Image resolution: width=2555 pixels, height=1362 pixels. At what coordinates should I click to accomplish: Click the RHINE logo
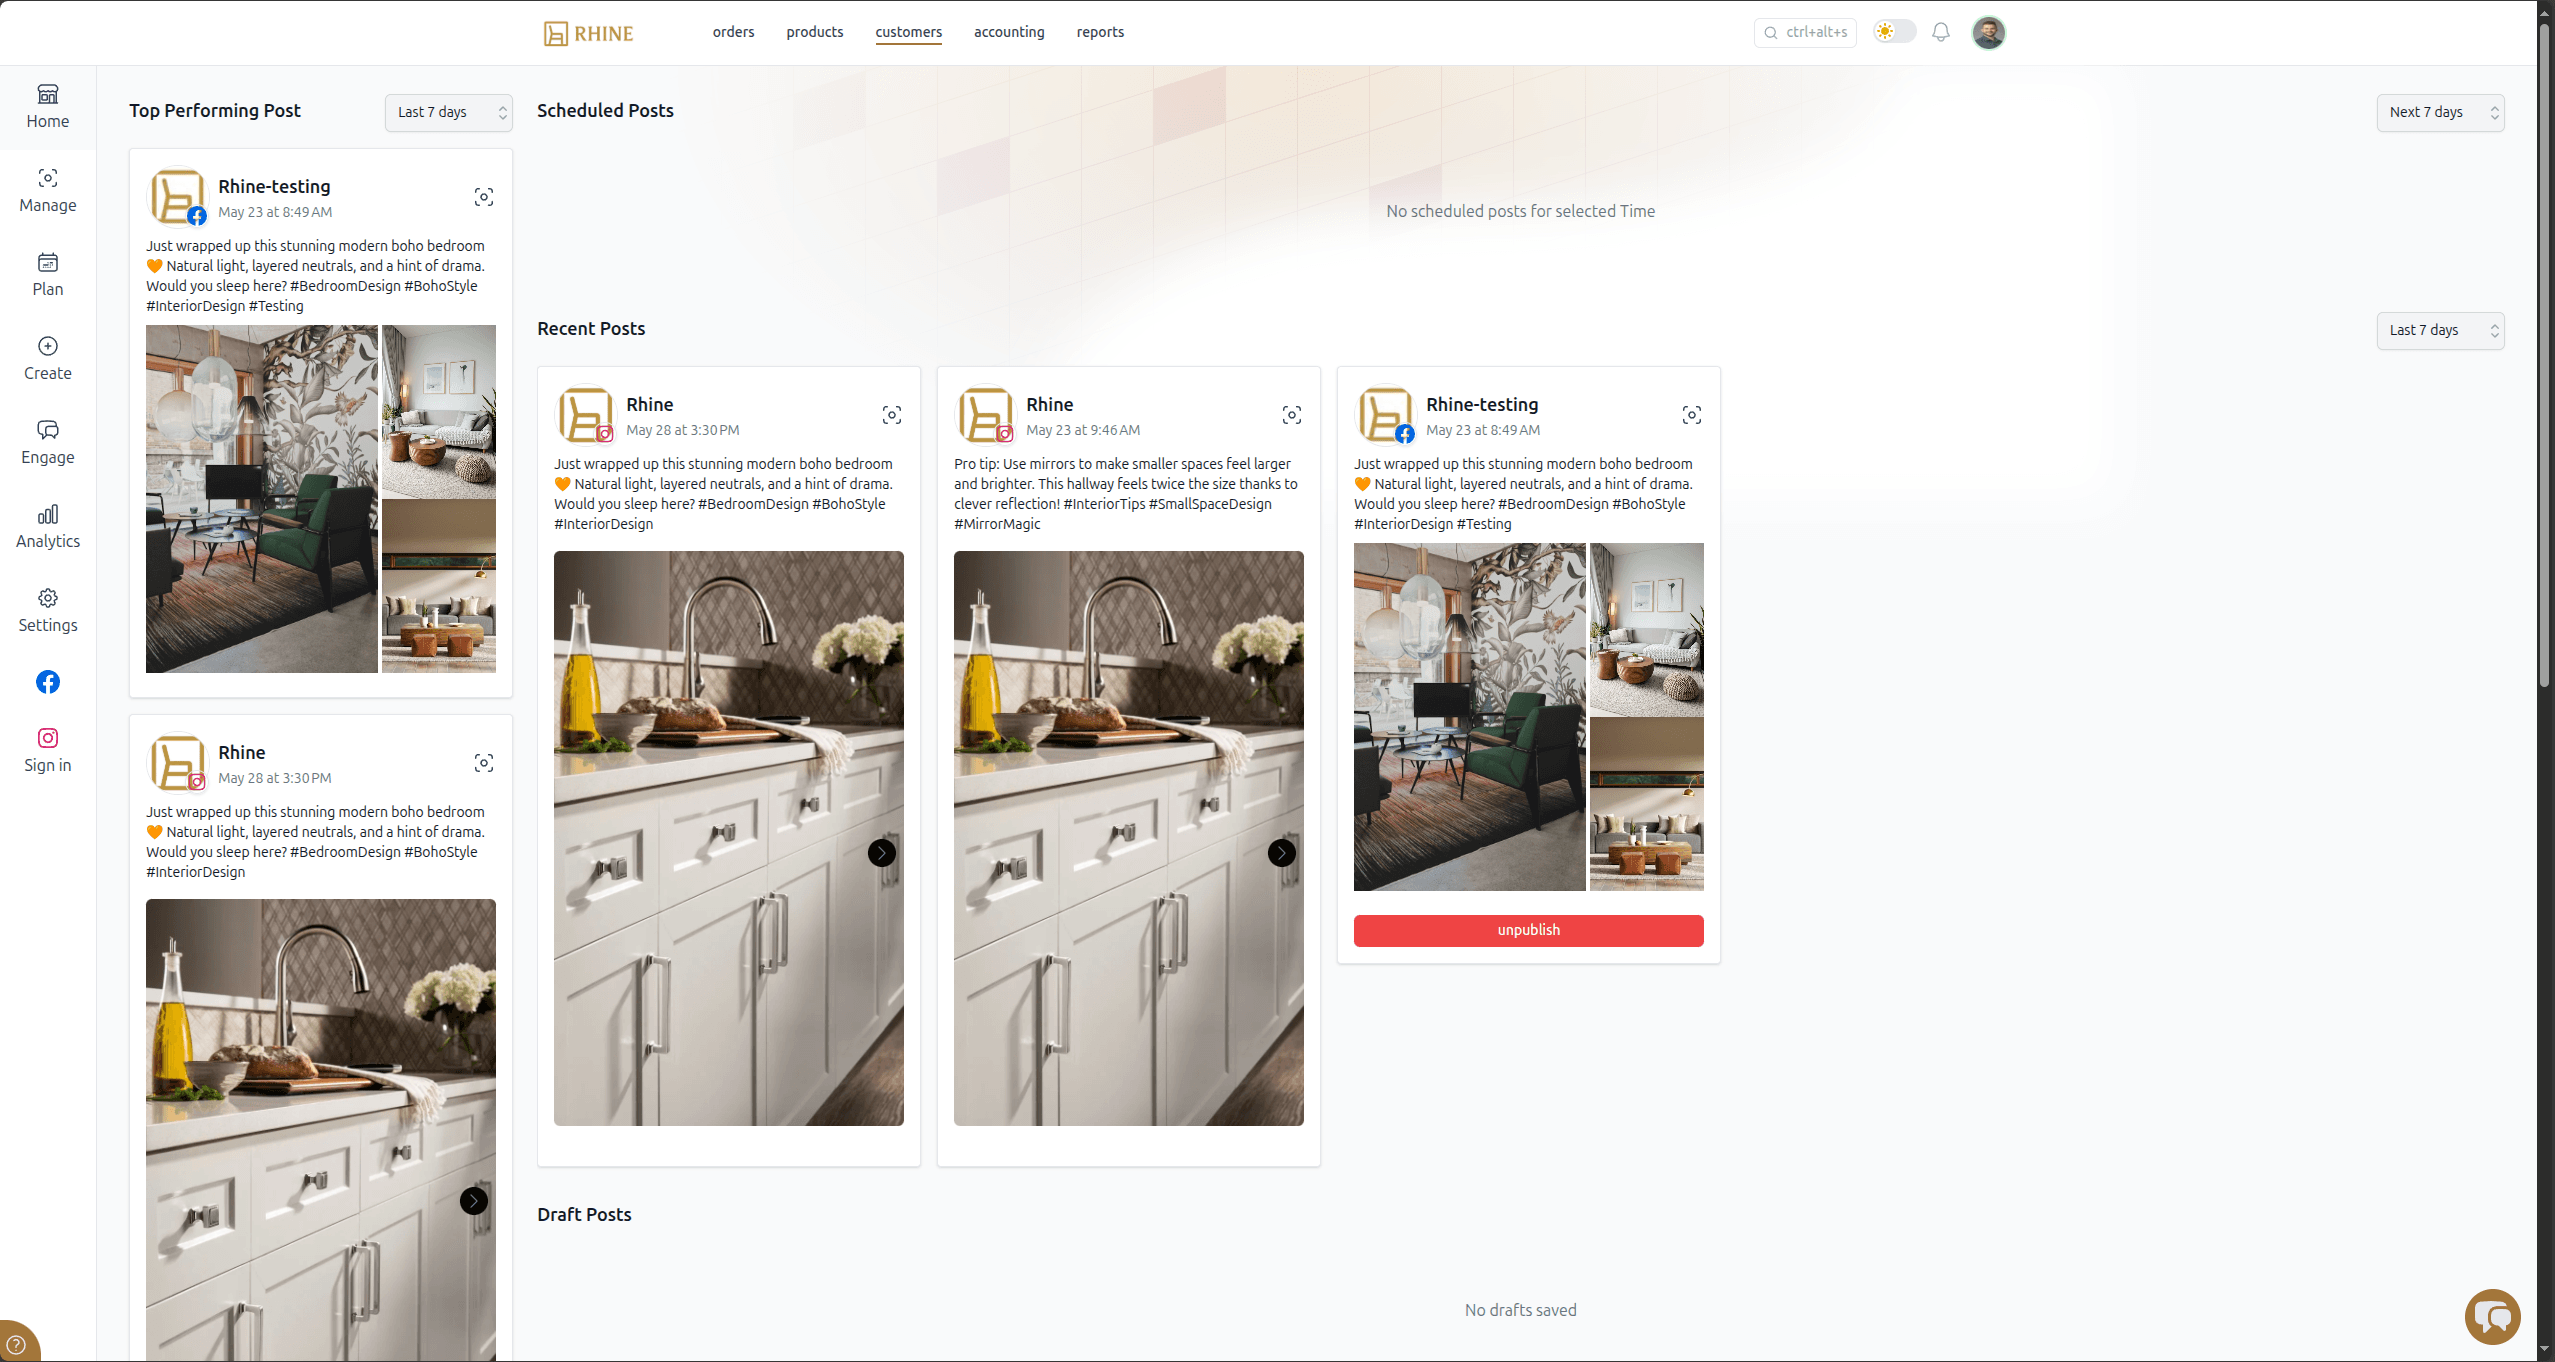click(588, 33)
